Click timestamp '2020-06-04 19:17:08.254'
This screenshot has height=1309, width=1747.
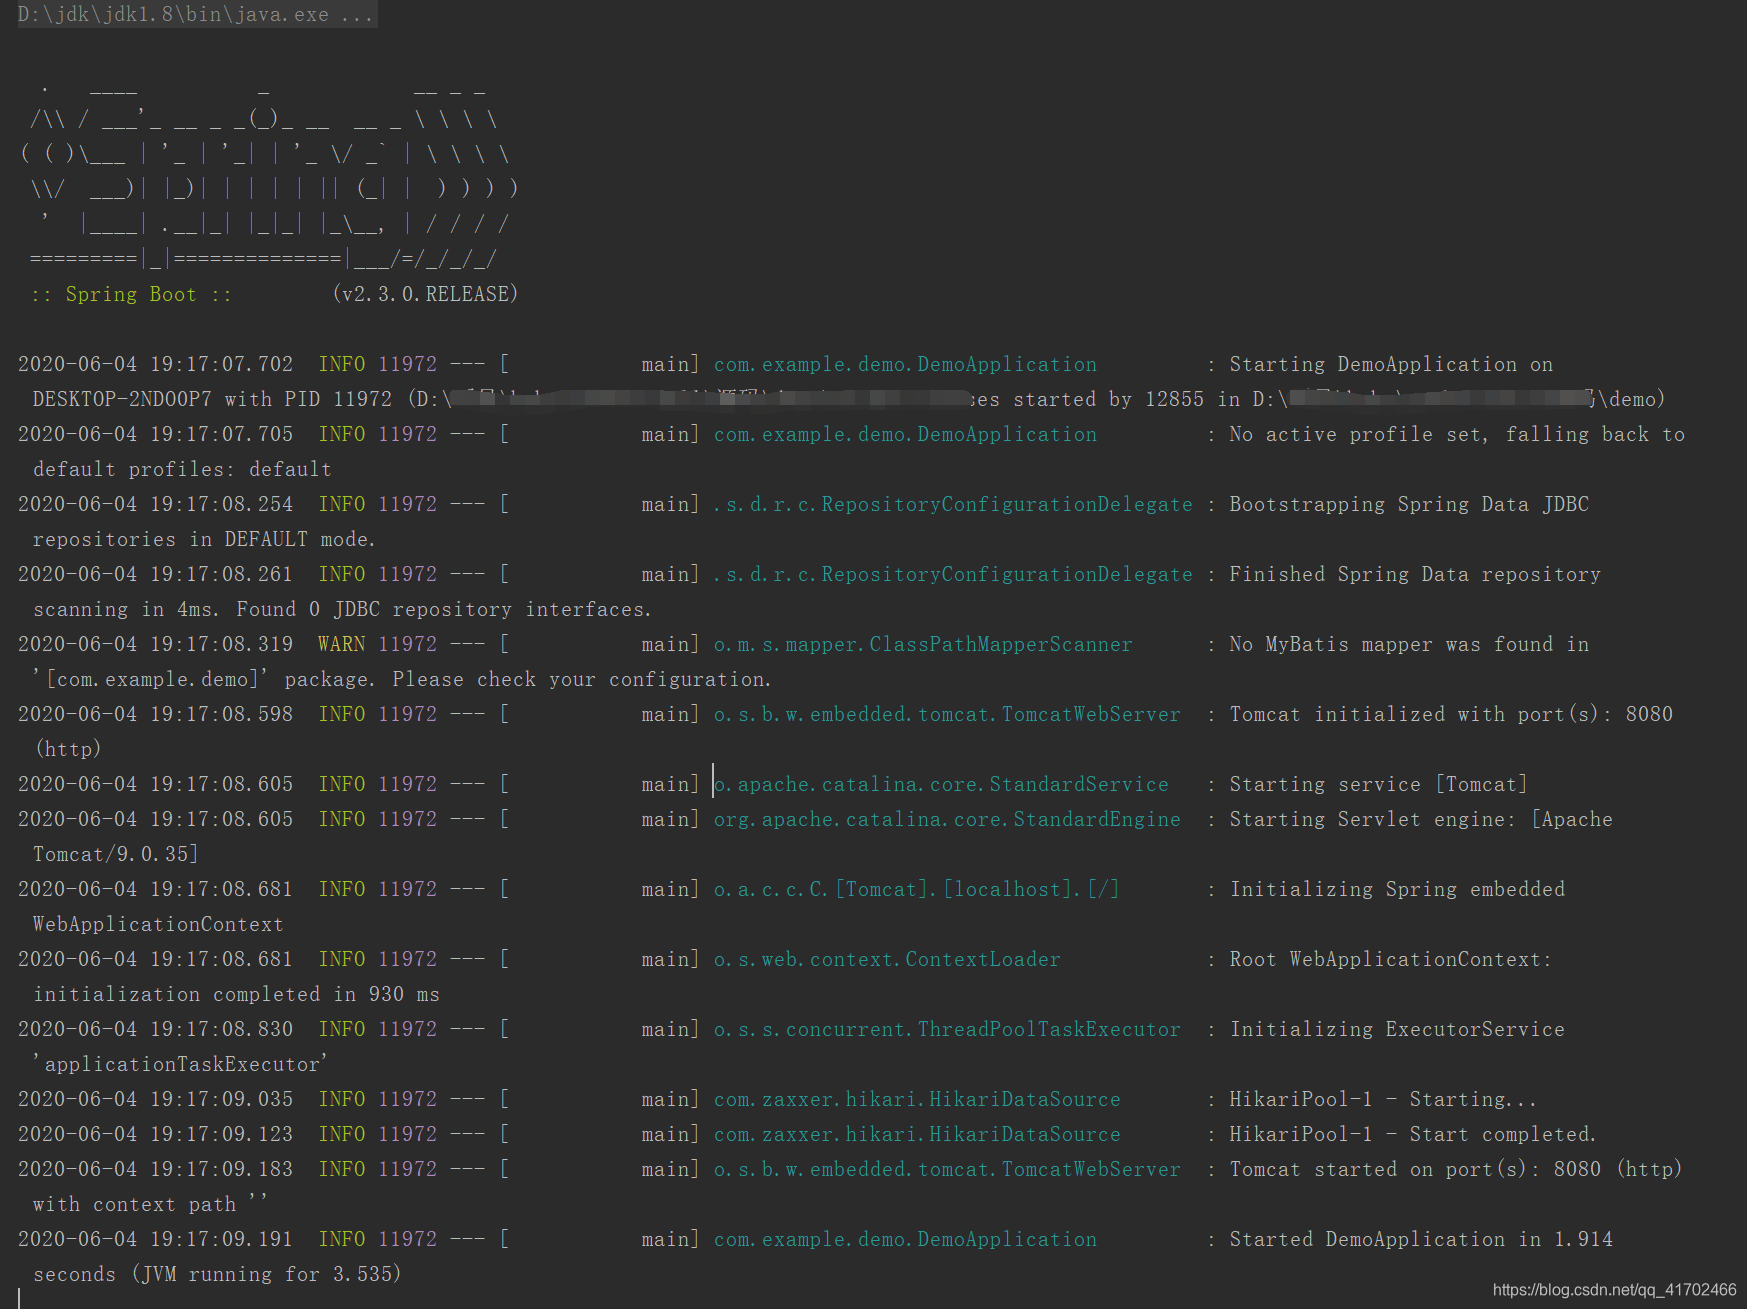tap(156, 504)
